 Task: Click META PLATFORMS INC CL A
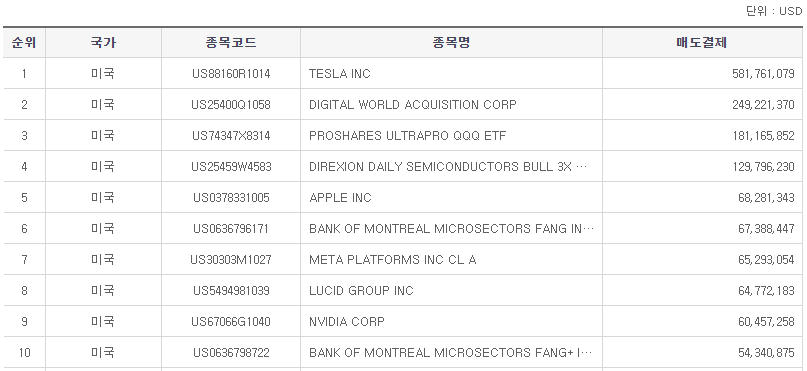393,260
